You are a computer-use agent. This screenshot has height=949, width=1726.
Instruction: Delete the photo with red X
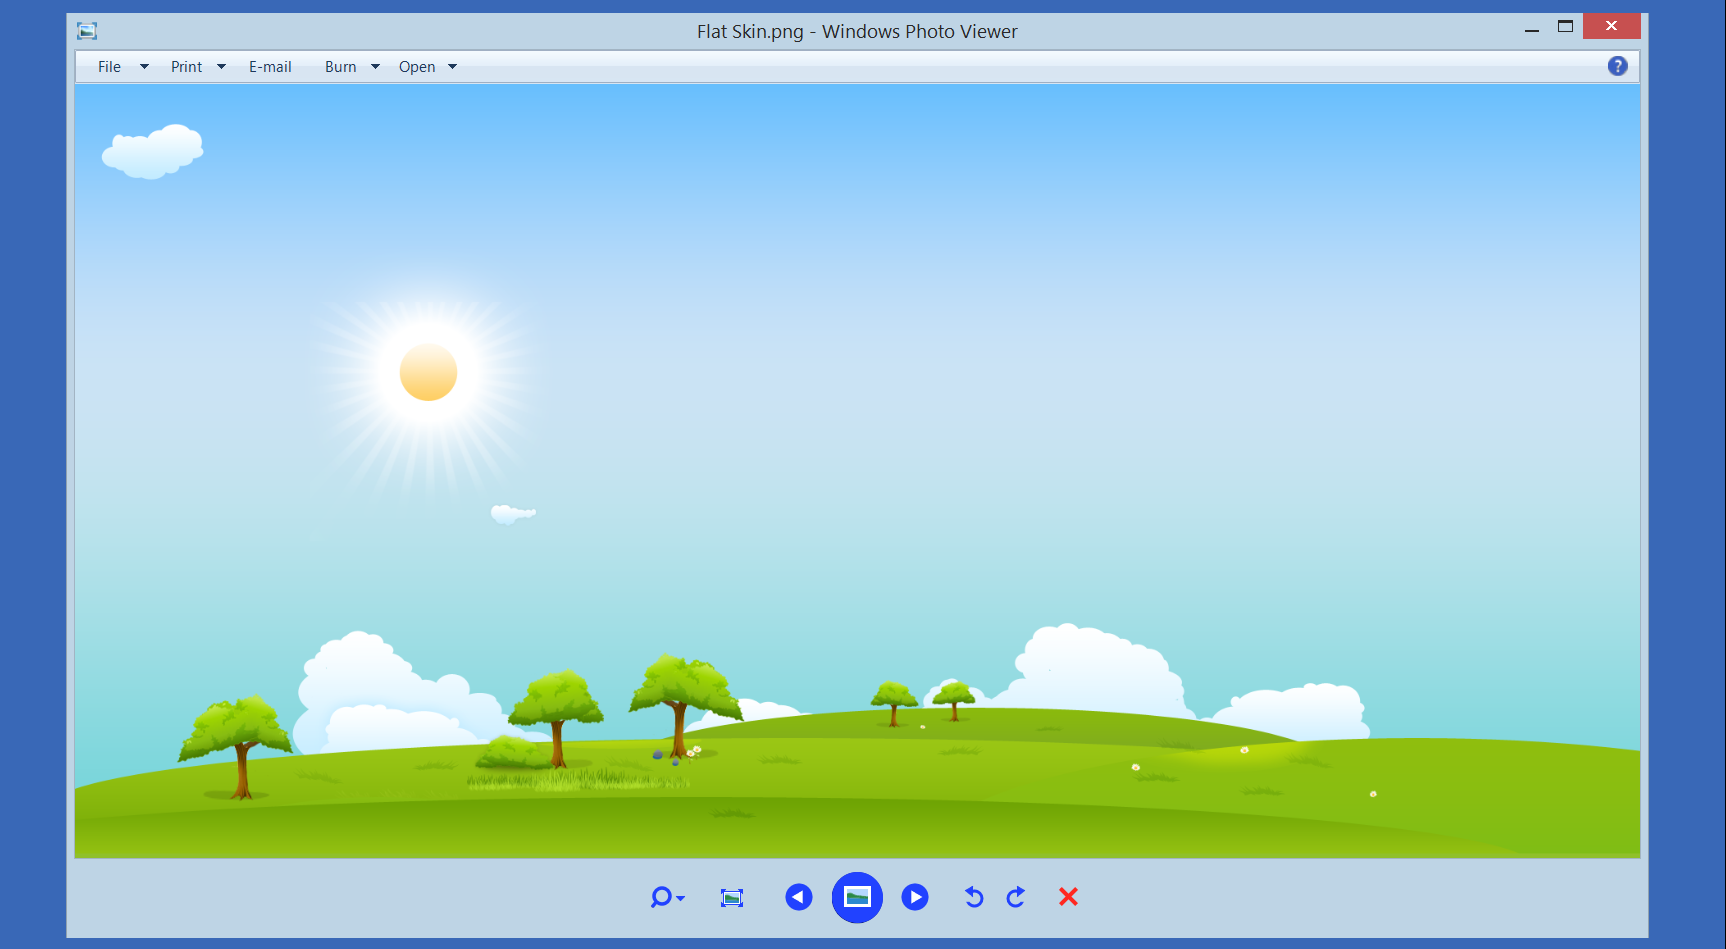pyautogui.click(x=1068, y=897)
